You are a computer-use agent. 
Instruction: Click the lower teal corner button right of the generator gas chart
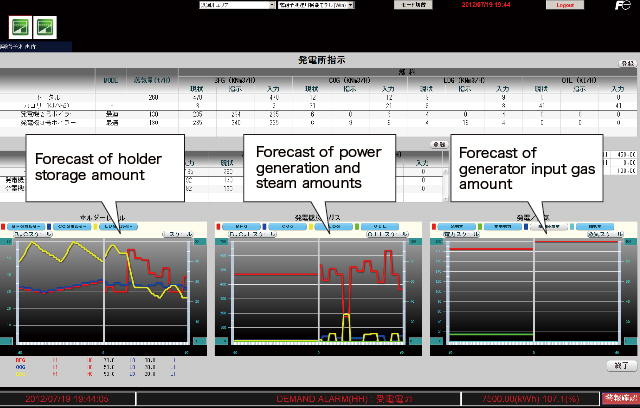point(631,341)
